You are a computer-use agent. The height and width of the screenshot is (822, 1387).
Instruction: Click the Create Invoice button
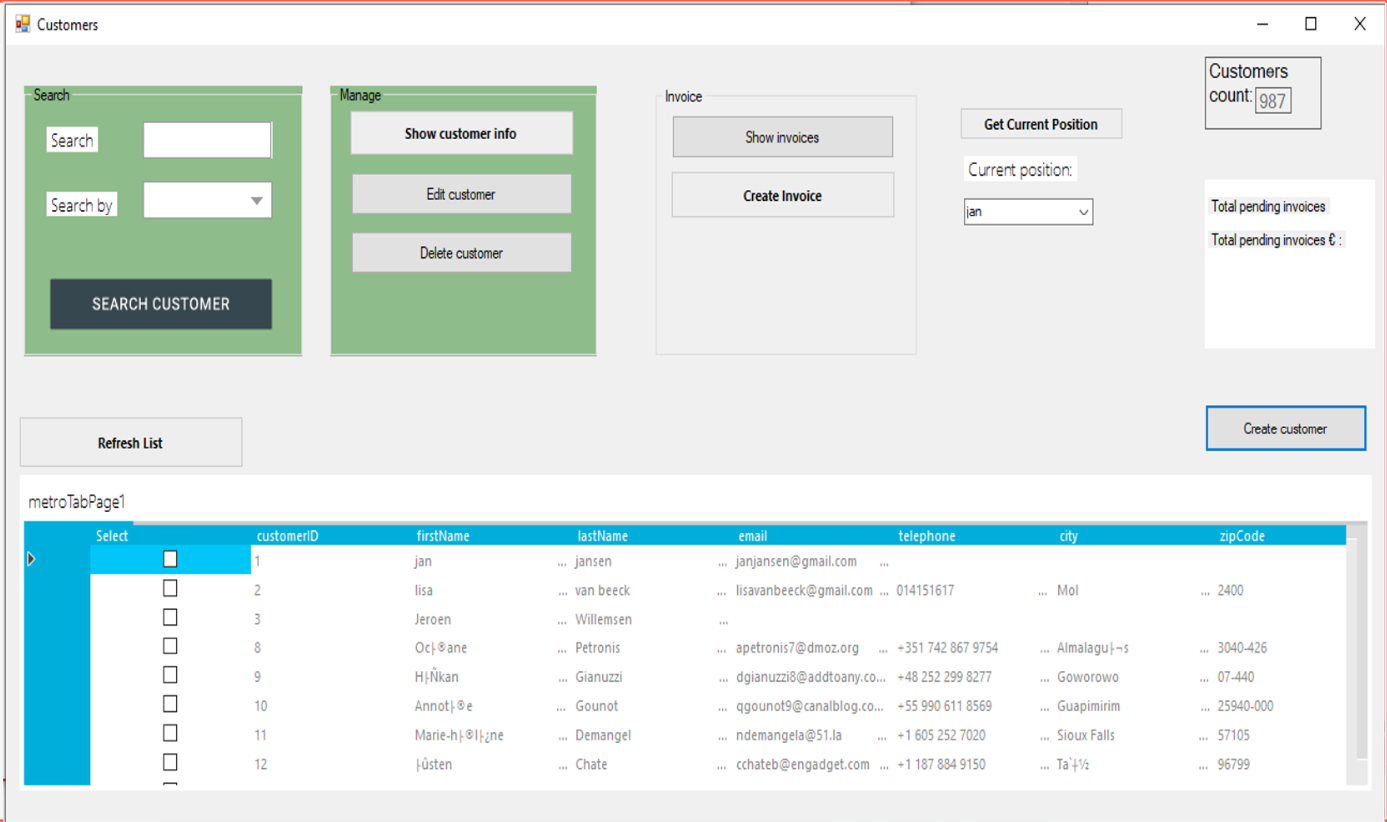coord(782,196)
